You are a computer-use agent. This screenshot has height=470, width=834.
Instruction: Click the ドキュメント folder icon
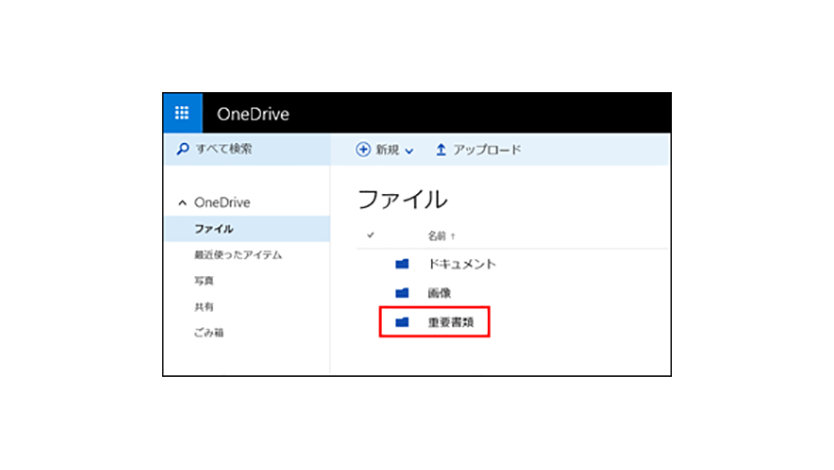coord(402,264)
